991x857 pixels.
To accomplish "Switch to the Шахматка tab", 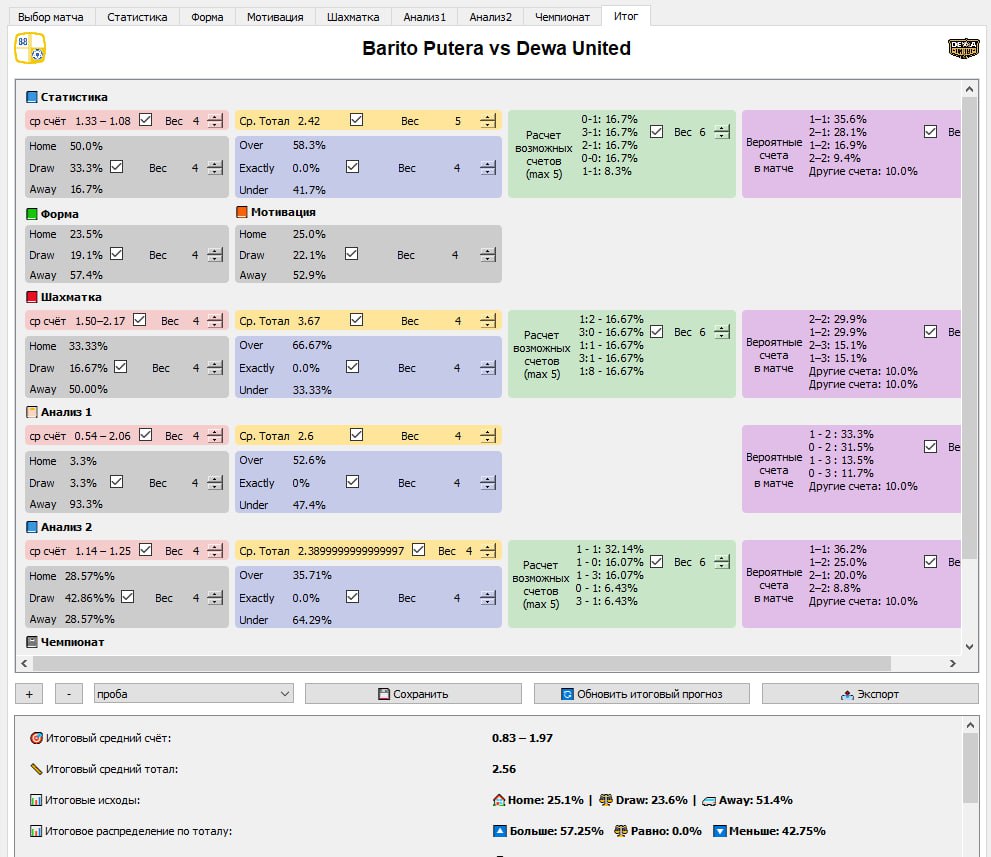I will 353,17.
